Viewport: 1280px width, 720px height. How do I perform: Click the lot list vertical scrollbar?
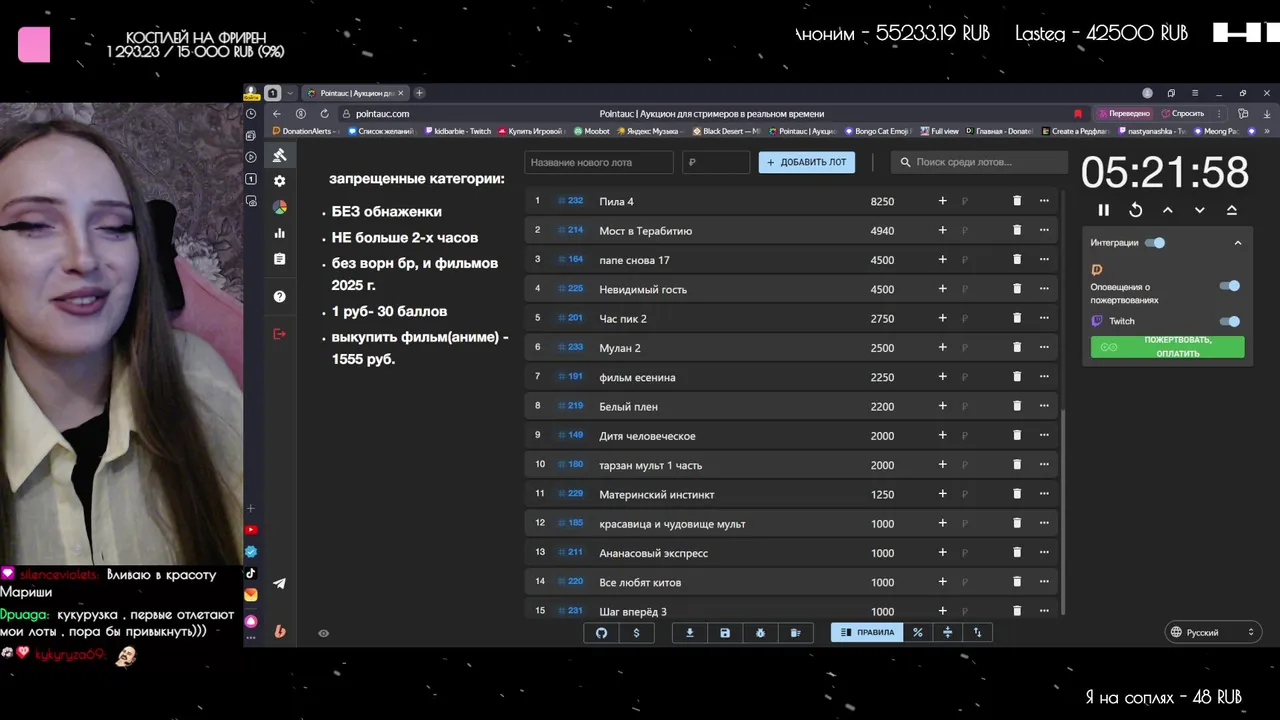click(1062, 510)
